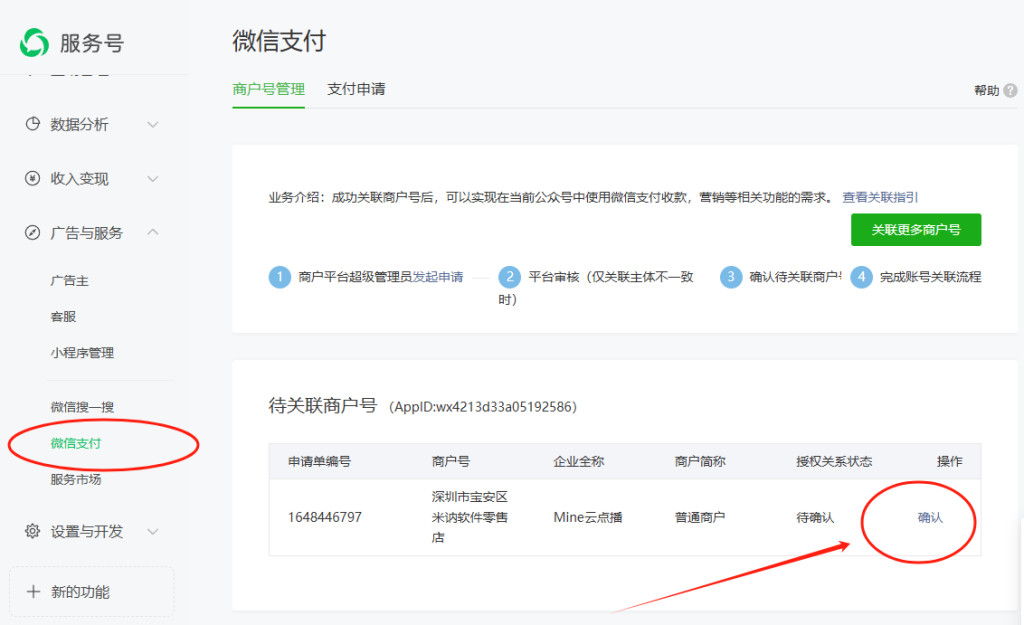Click the 商户号 column header

point(451,462)
